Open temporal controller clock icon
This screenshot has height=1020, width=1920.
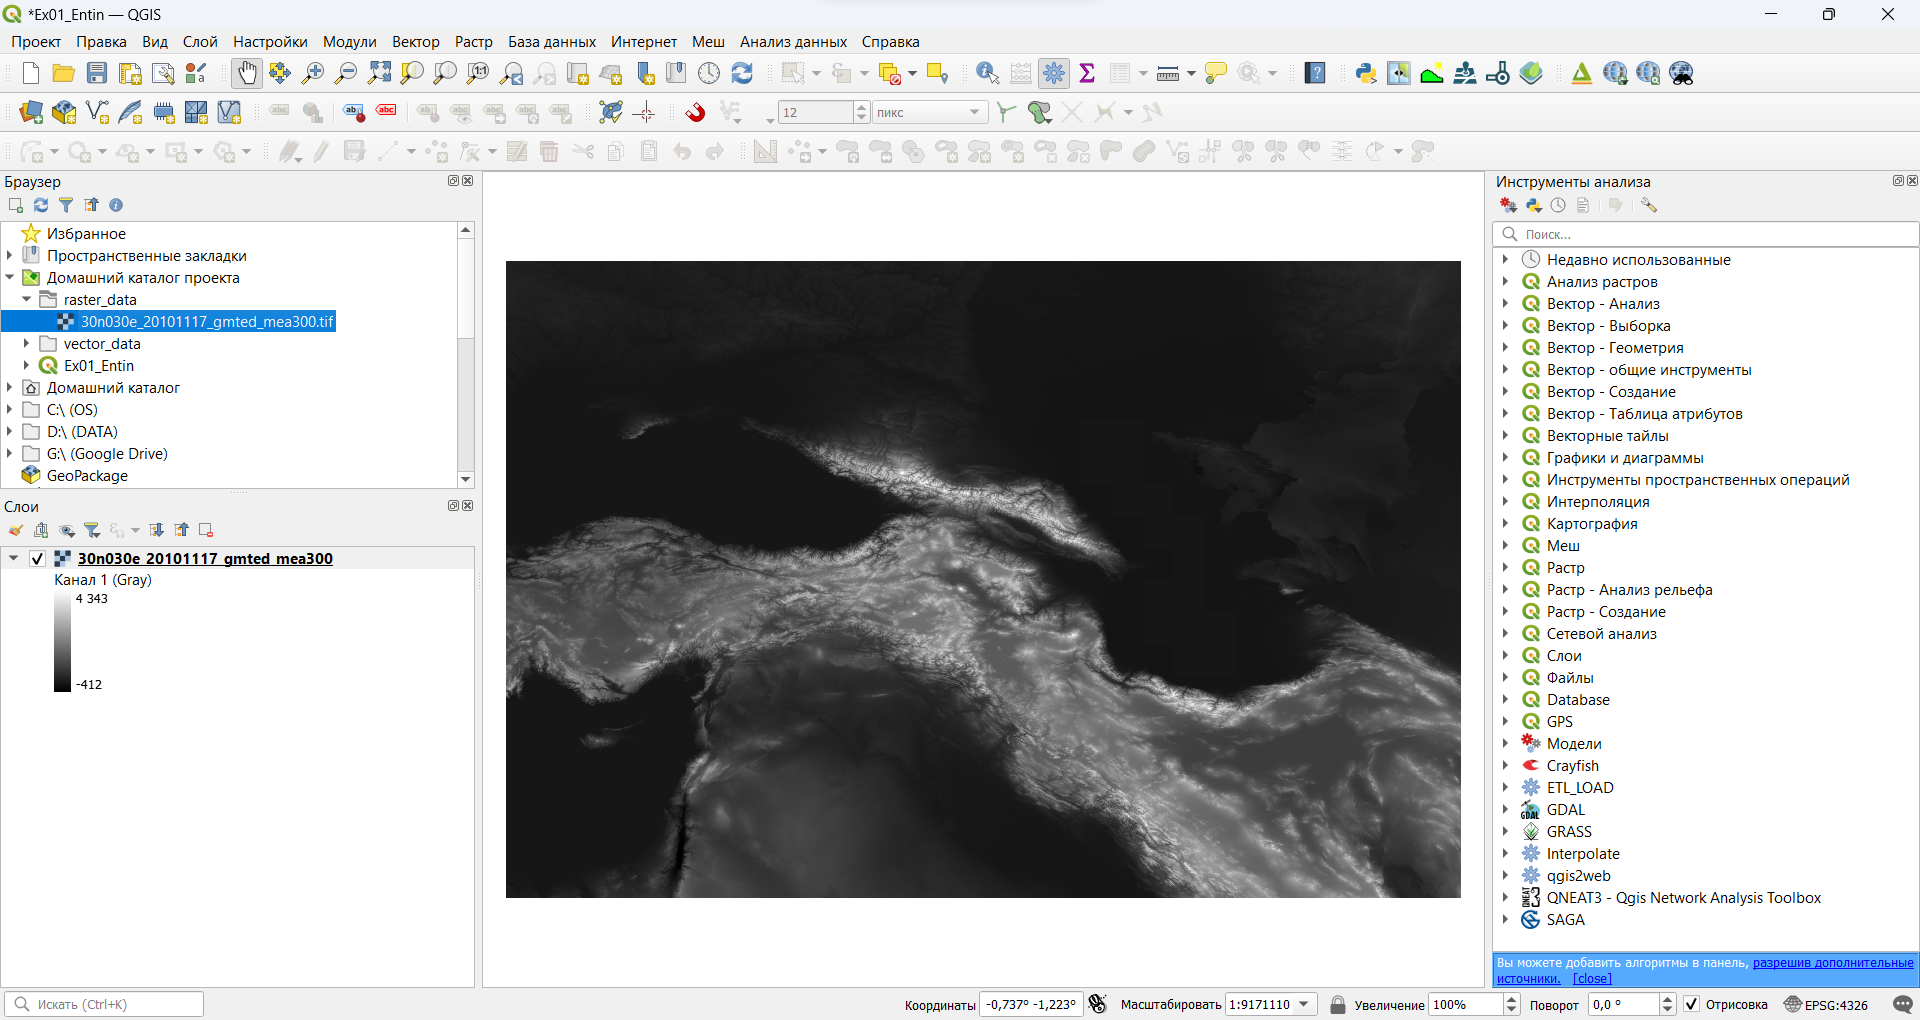tap(709, 73)
